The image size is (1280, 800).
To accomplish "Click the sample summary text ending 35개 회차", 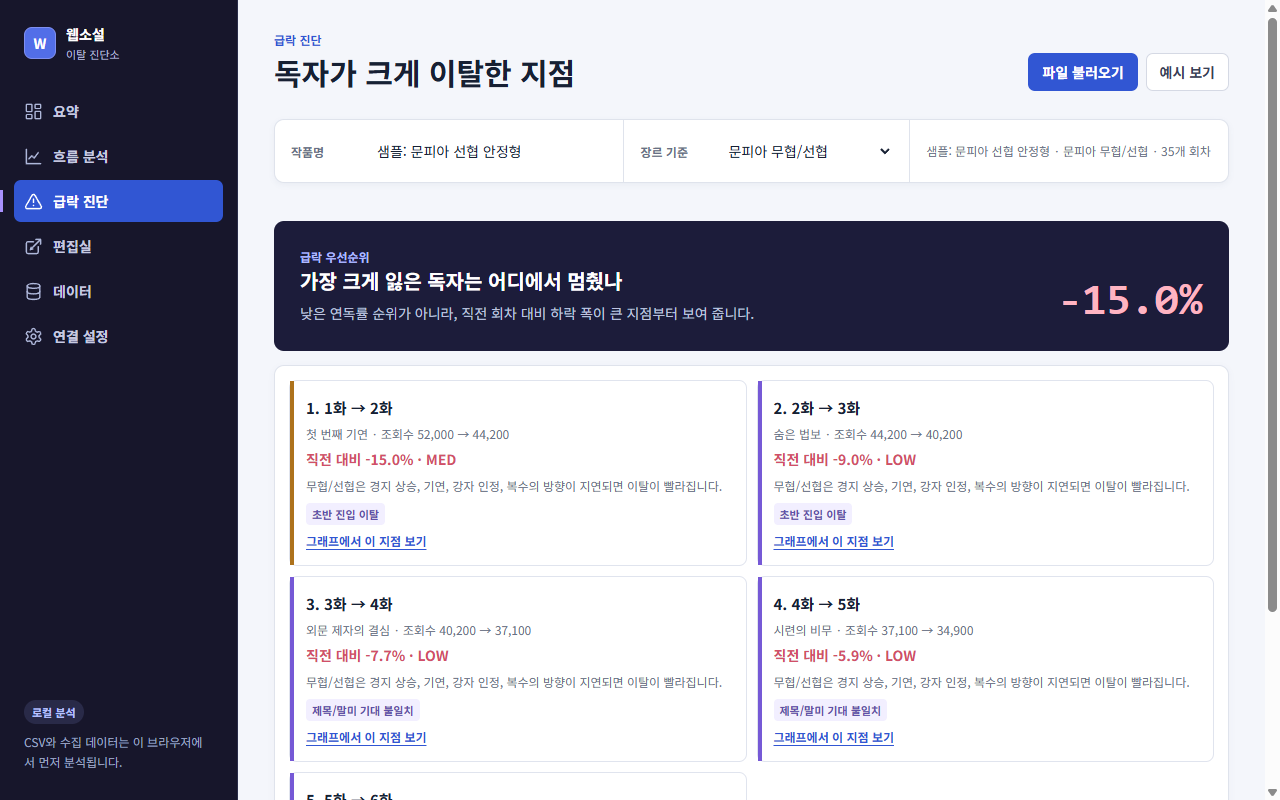I will coord(1068,152).
